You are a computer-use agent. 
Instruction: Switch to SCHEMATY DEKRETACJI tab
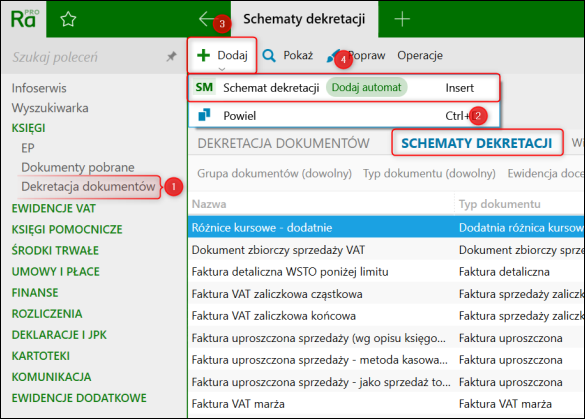(476, 143)
